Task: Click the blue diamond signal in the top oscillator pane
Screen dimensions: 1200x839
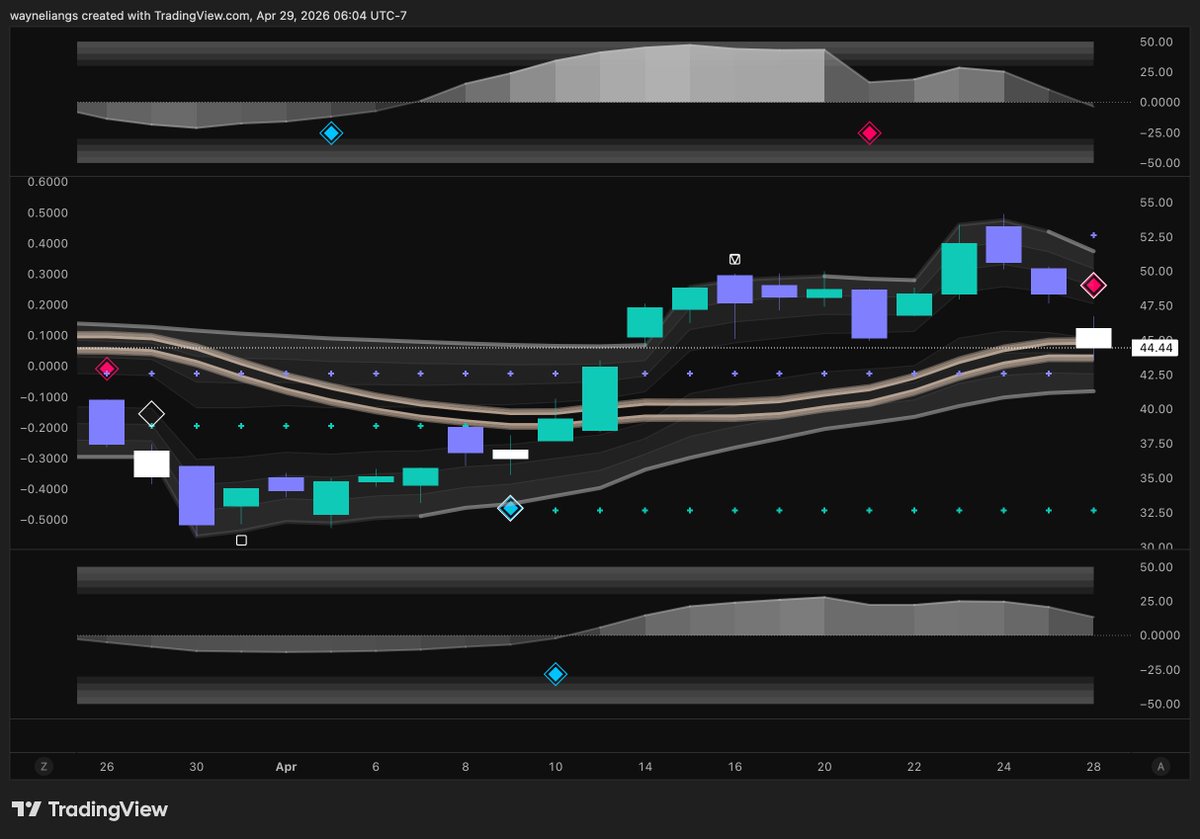Action: (x=331, y=133)
